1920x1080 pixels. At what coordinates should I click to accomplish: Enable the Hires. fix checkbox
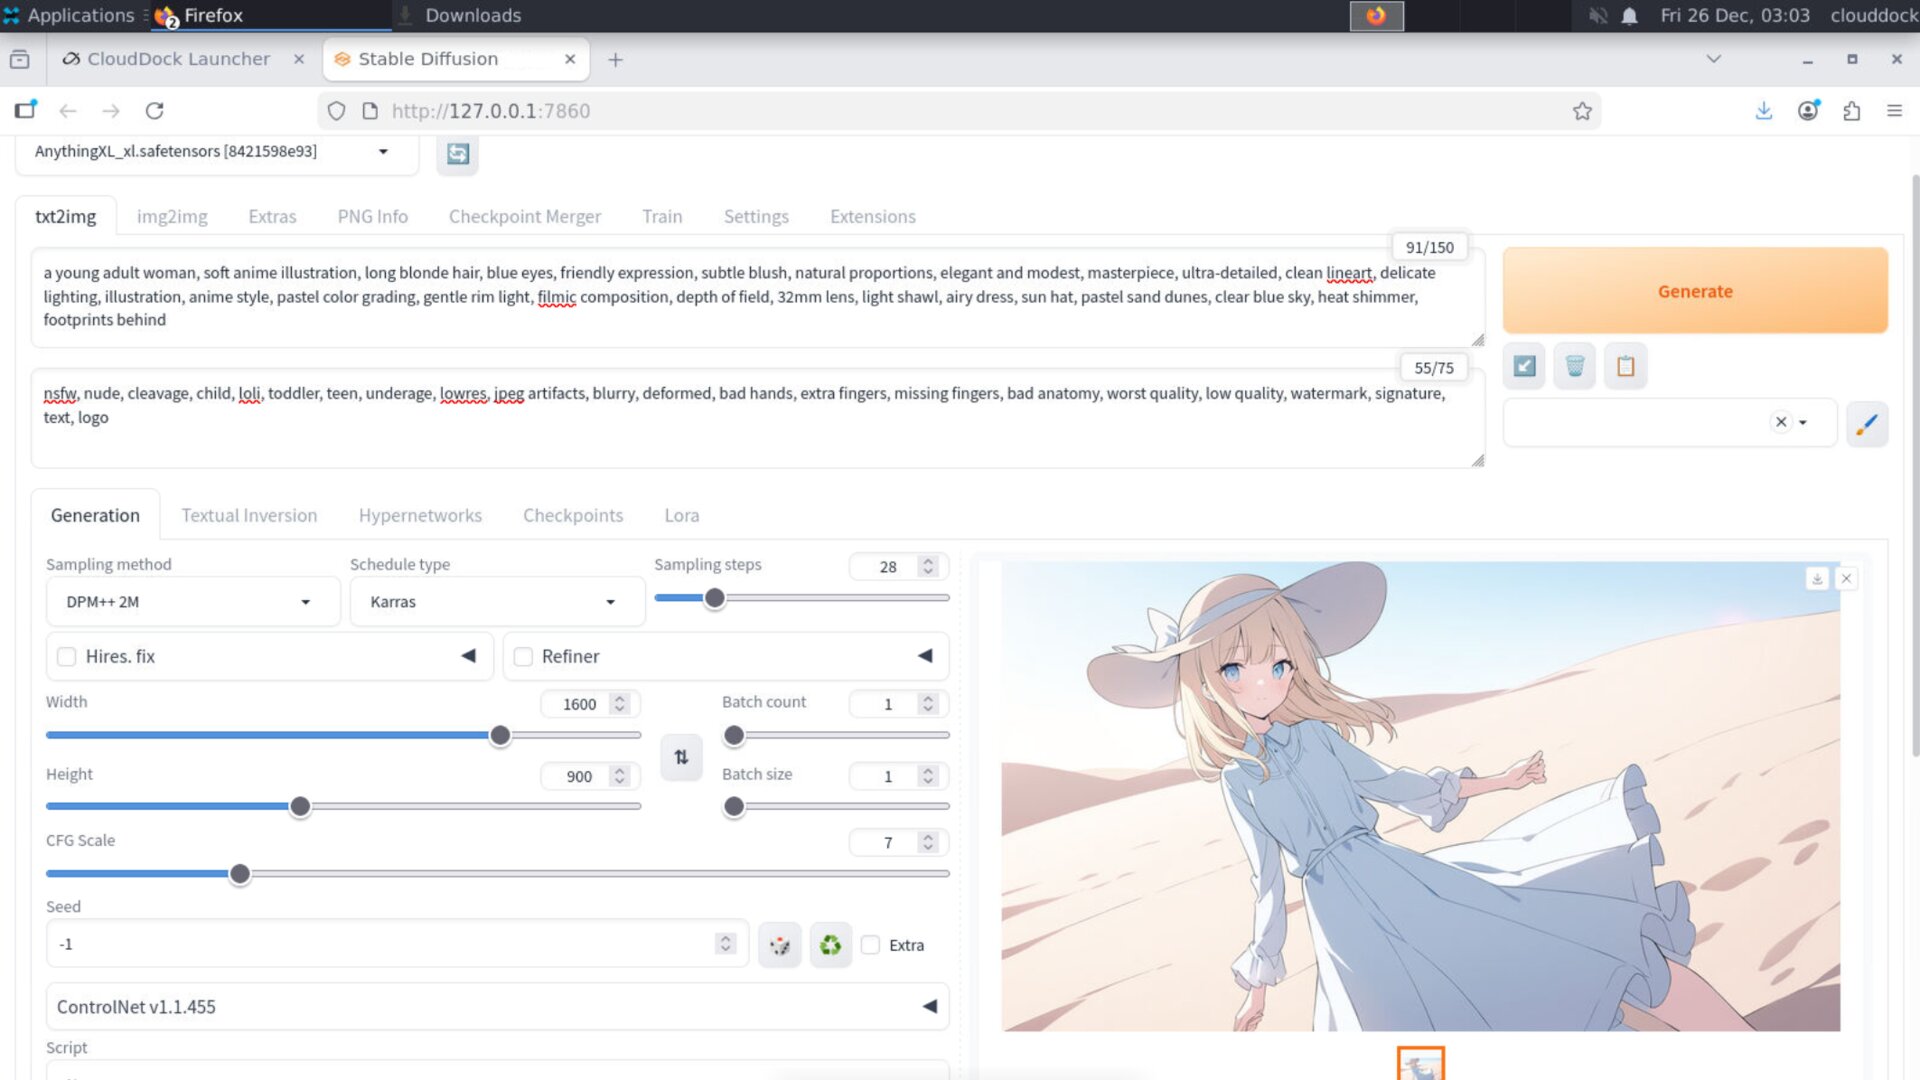click(x=67, y=657)
